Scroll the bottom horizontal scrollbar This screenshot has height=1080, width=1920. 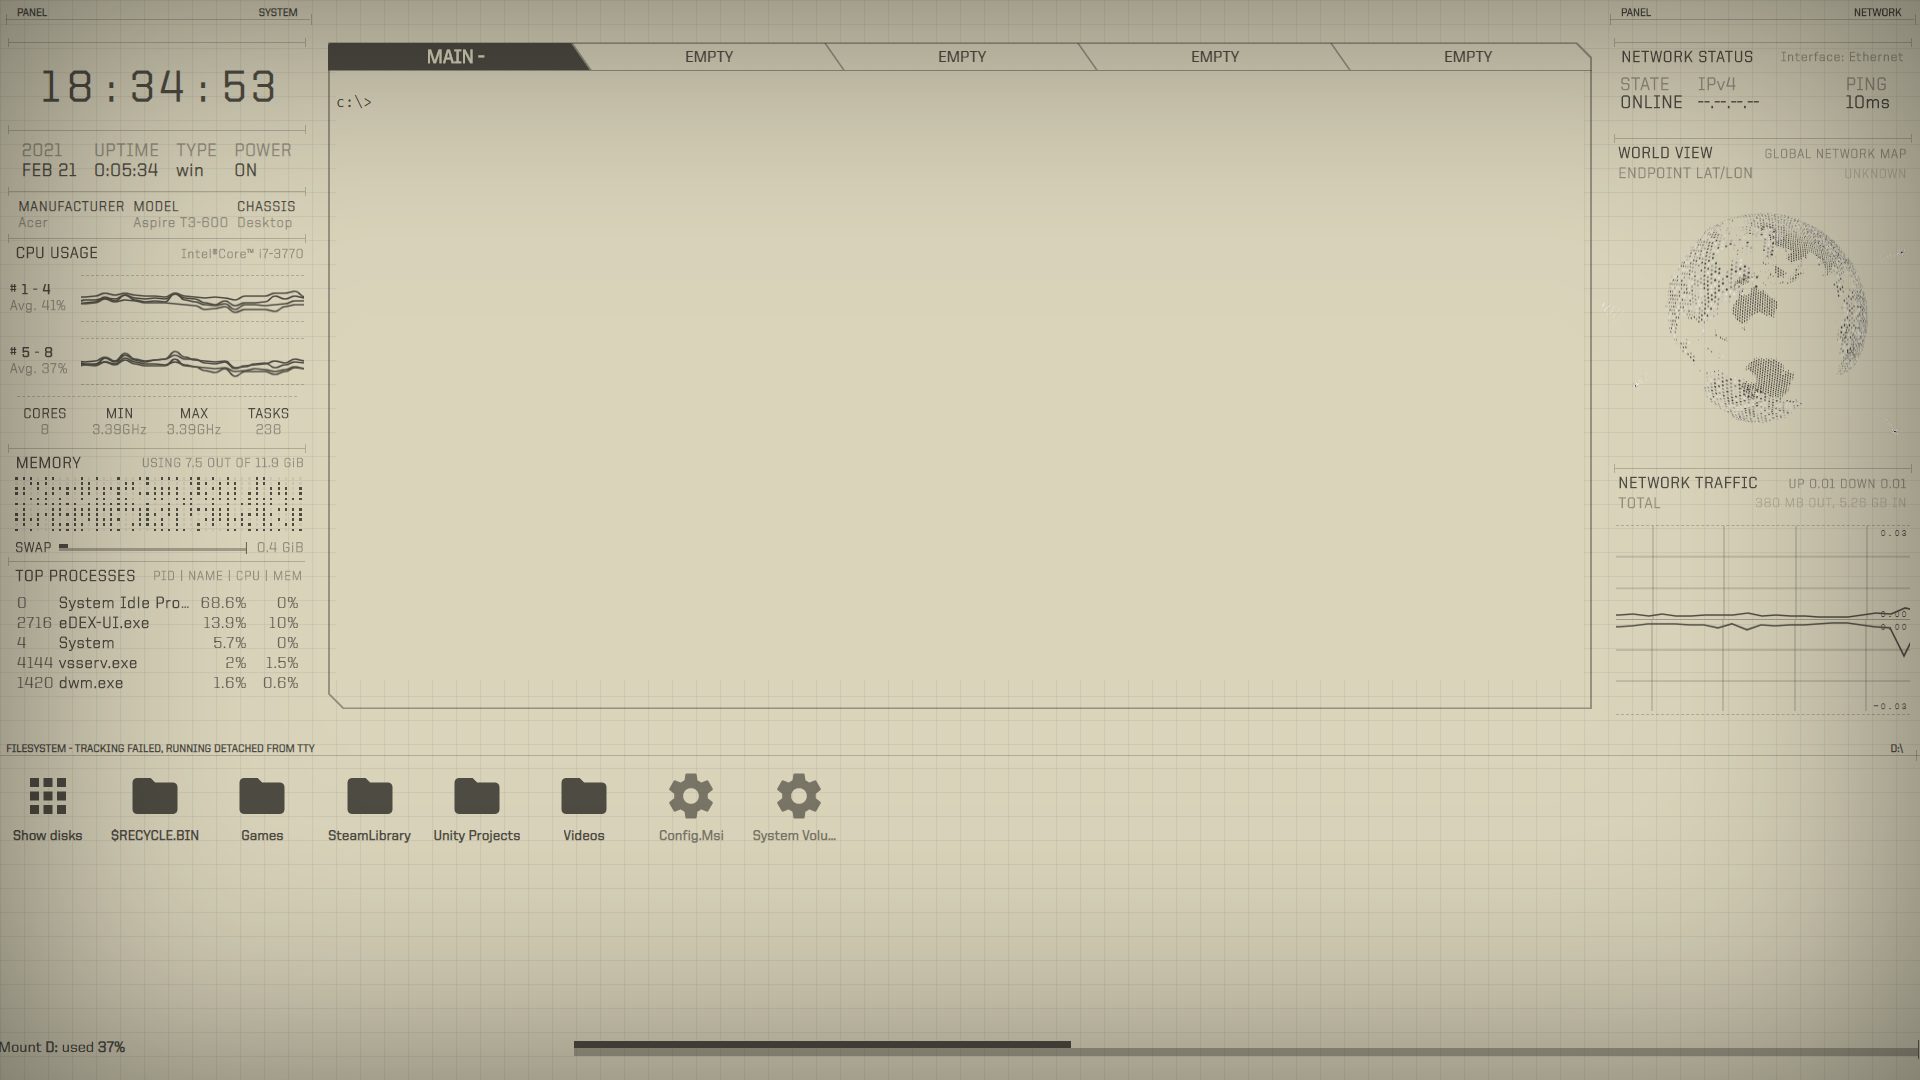[820, 1046]
